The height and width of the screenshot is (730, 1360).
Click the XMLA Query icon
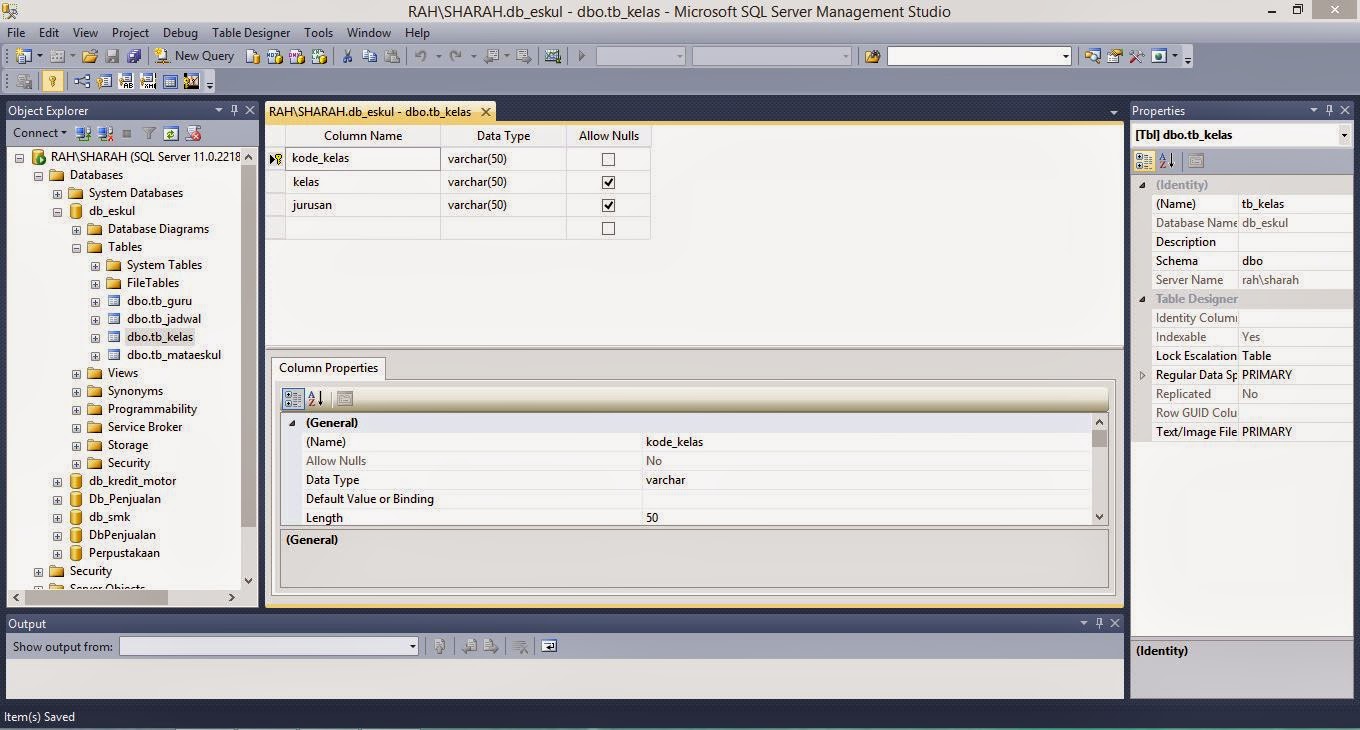[x=319, y=56]
